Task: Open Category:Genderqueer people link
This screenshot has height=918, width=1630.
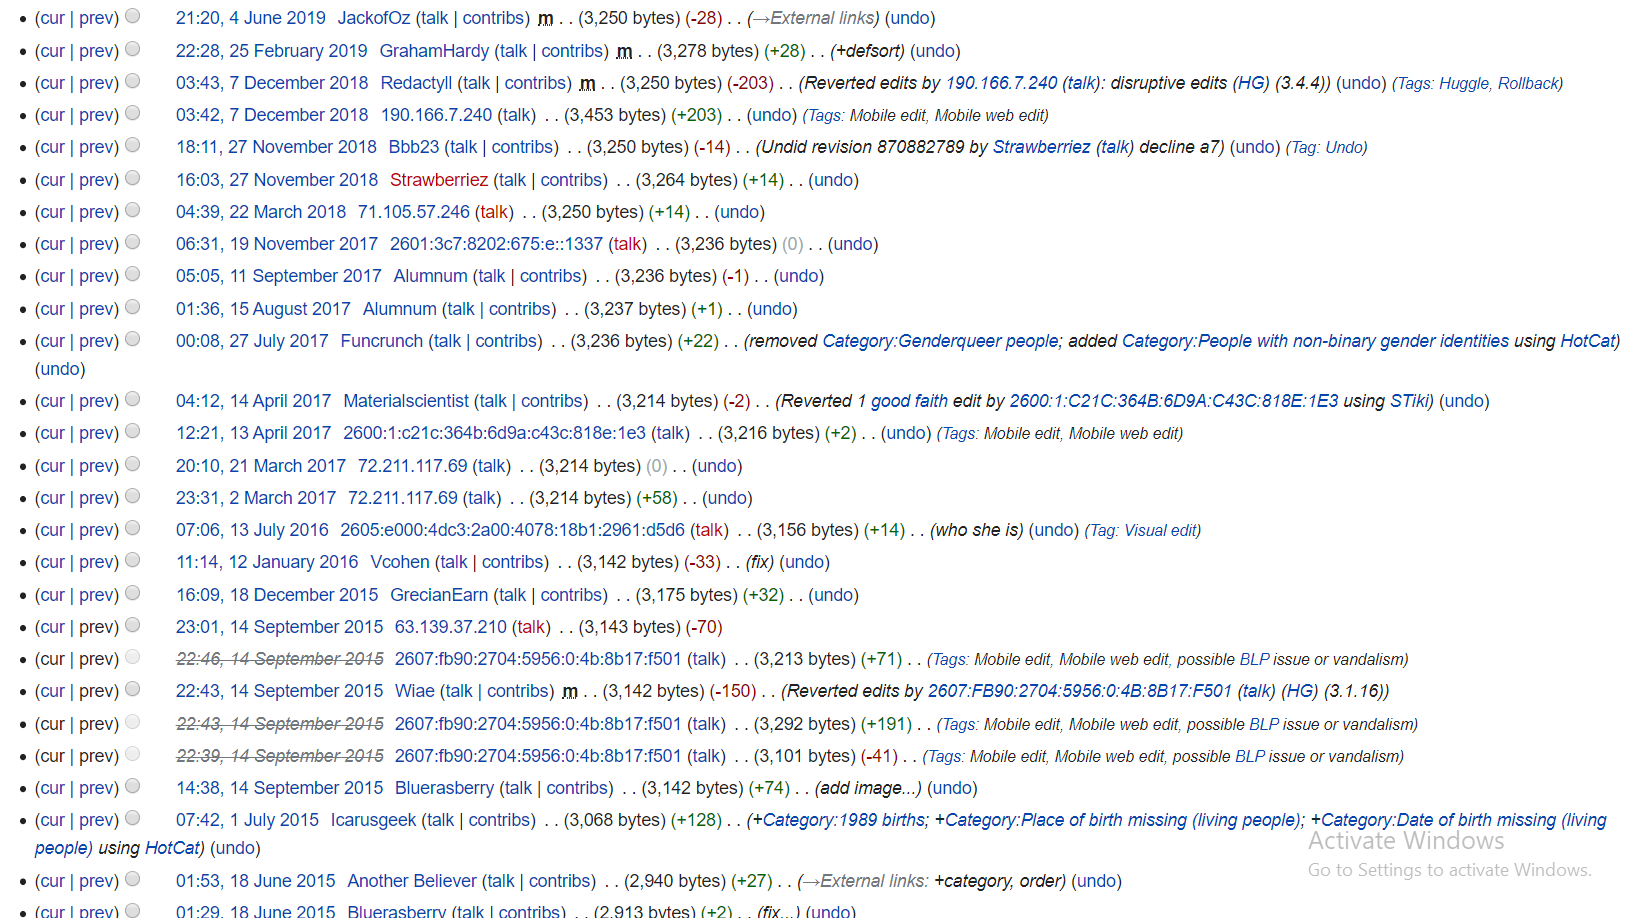Action: (x=940, y=341)
